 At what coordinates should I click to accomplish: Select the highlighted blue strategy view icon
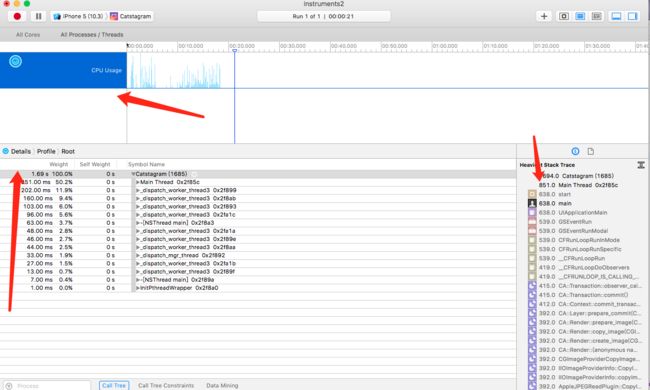tap(580, 16)
